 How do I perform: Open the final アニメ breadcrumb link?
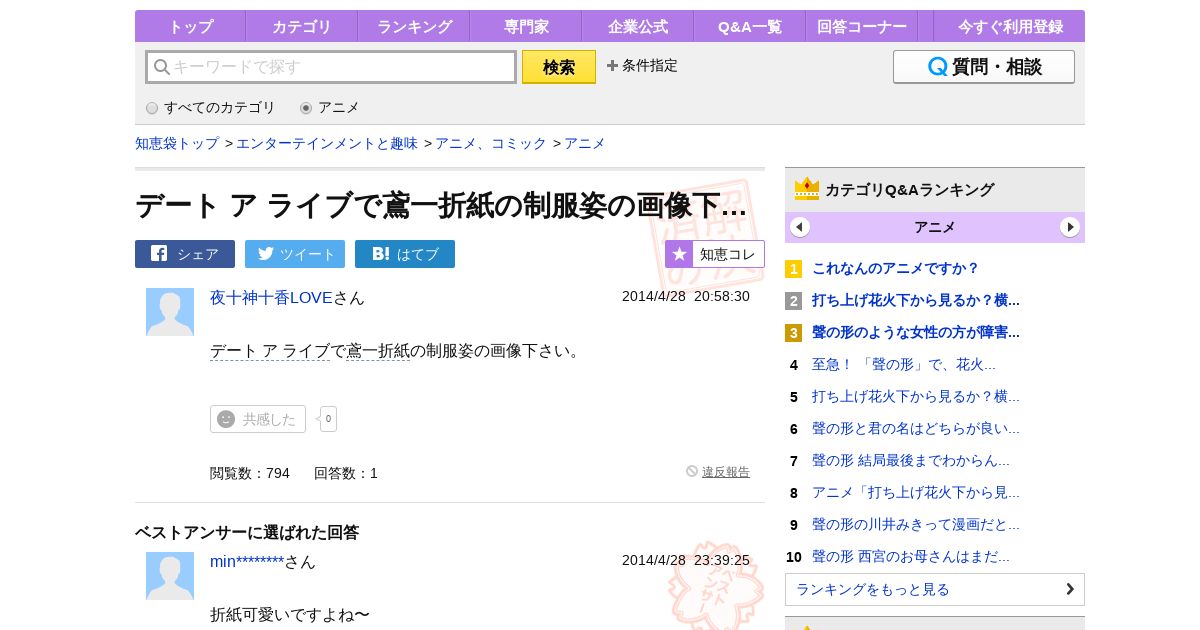[585, 143]
